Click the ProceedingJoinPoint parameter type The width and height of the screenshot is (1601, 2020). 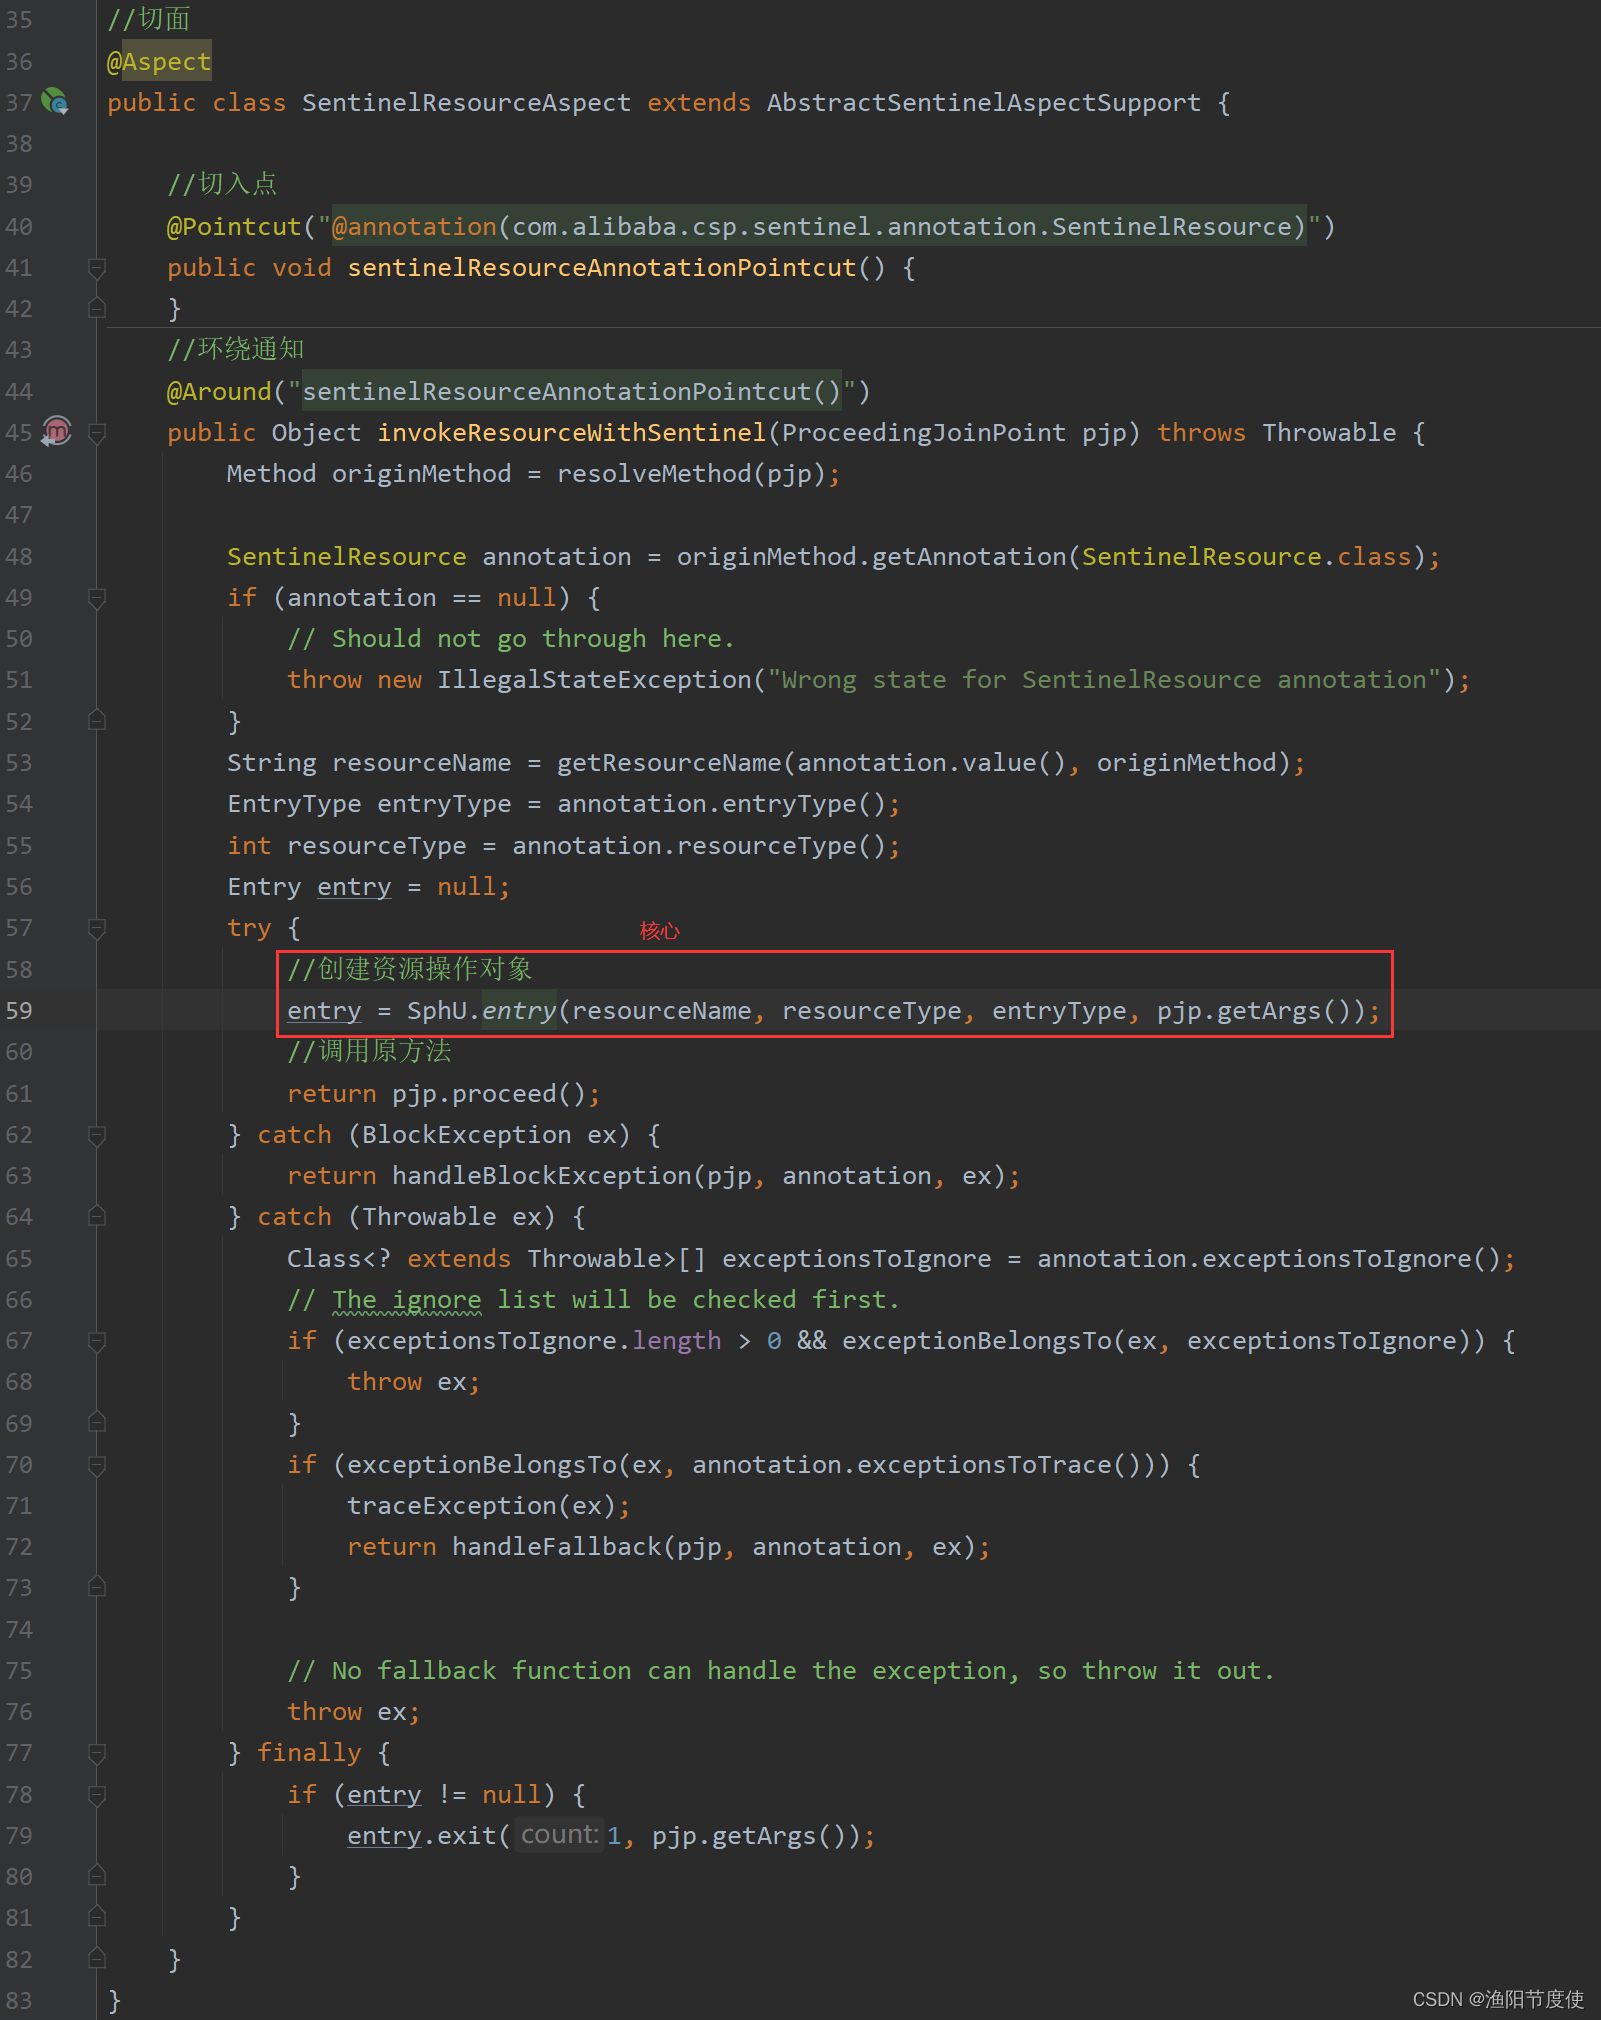[x=923, y=433]
